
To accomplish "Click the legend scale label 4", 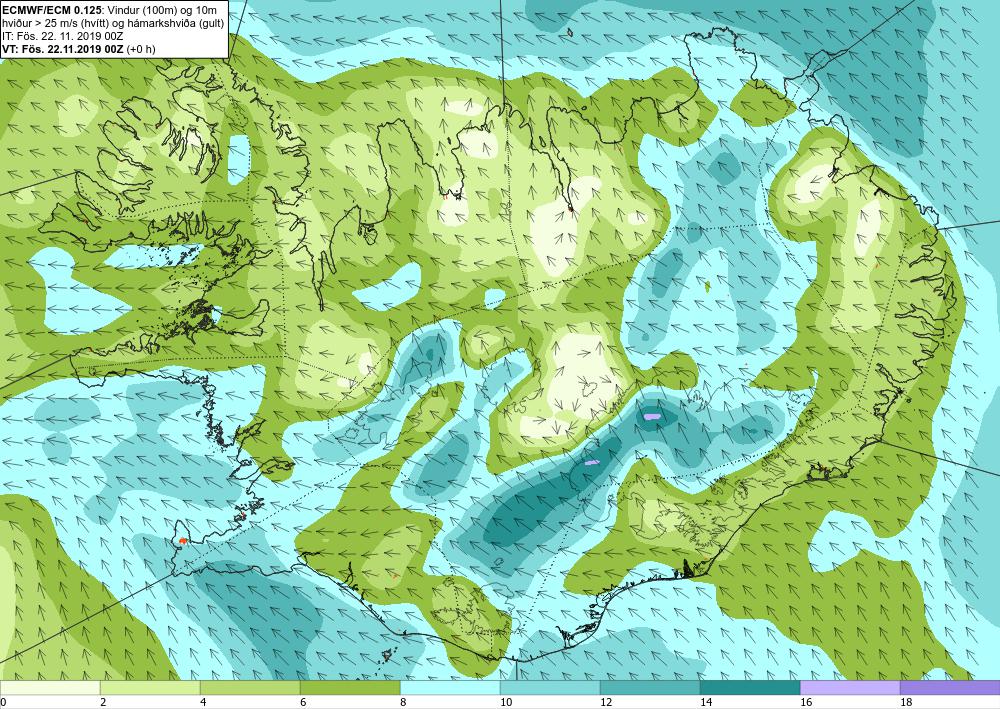I will (x=203, y=702).
